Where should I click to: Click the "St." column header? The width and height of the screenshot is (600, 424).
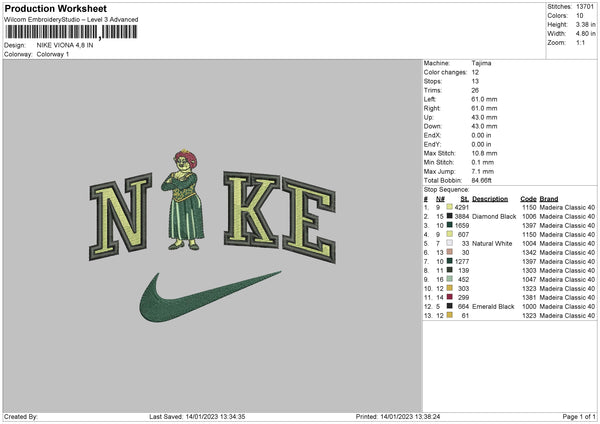click(x=465, y=199)
